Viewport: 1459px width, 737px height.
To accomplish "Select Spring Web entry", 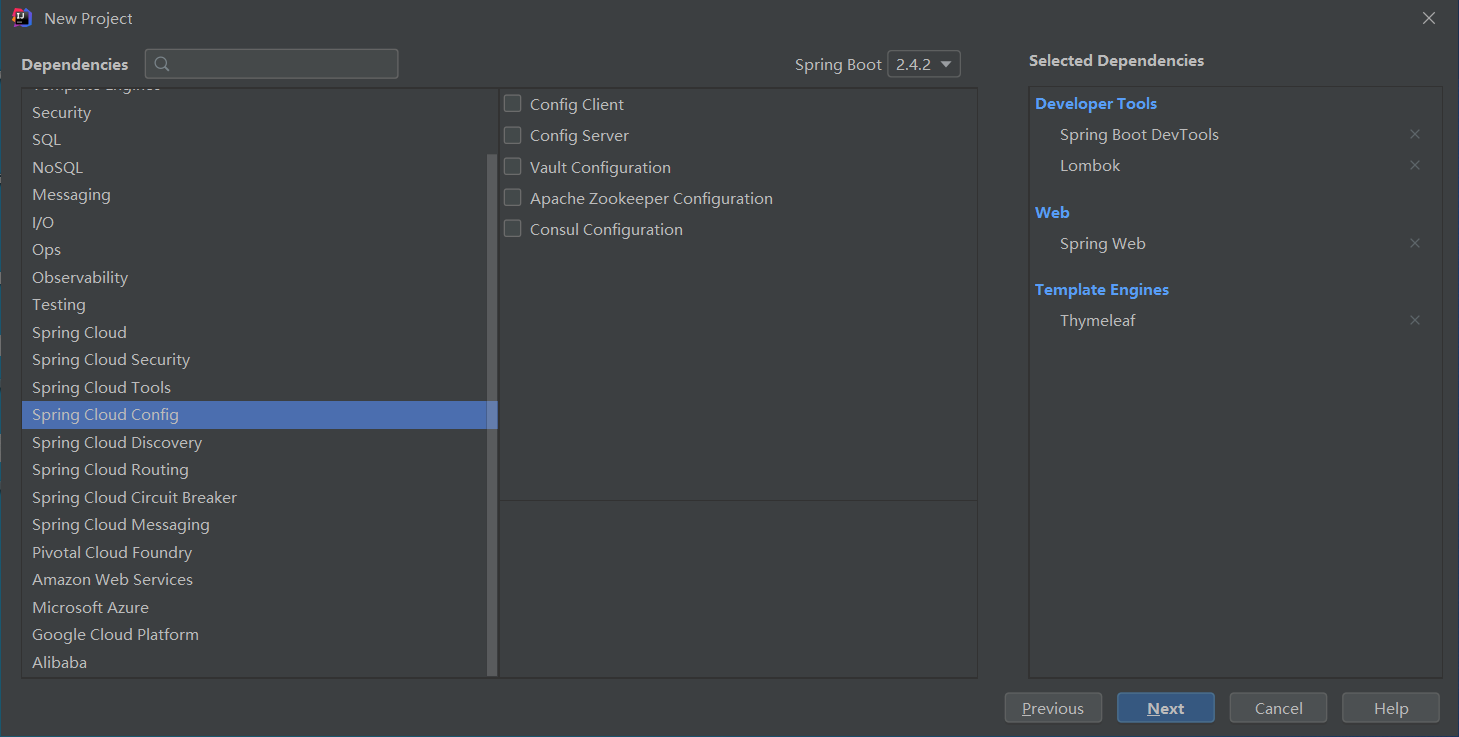I will (x=1103, y=244).
